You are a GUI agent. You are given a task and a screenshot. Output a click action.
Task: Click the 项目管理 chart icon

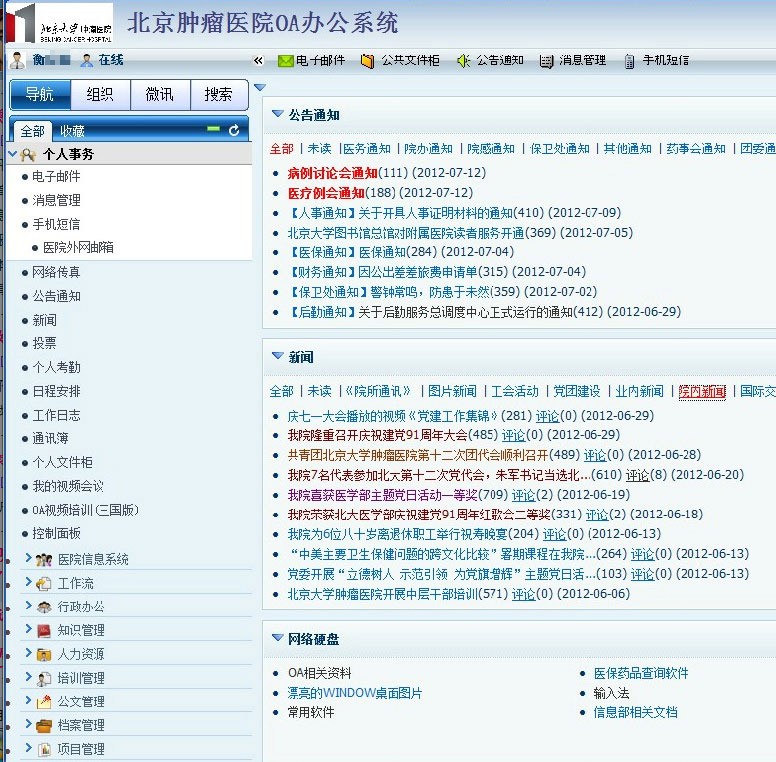44,750
